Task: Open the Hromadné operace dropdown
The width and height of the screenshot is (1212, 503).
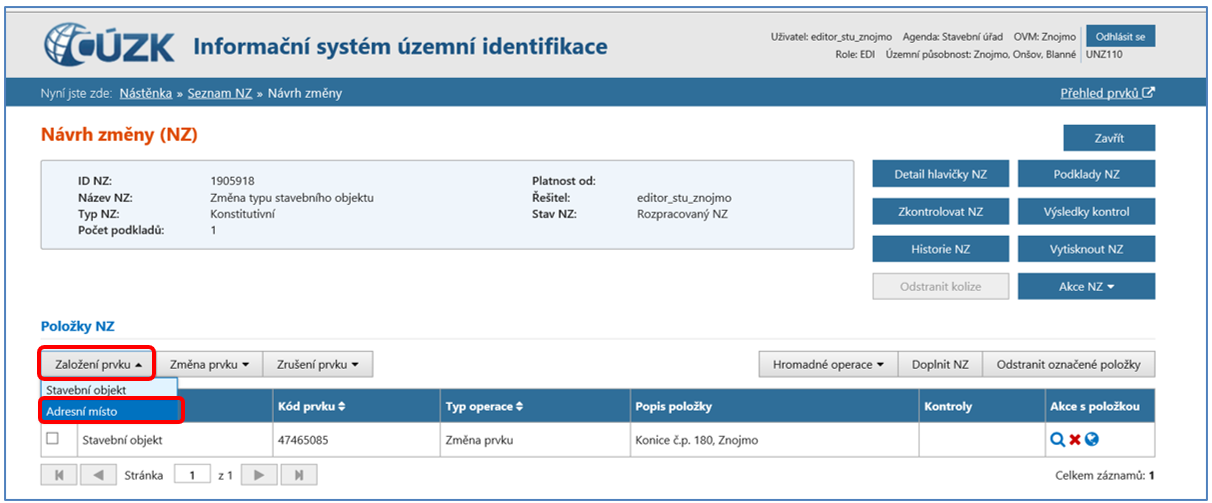Action: tap(828, 365)
